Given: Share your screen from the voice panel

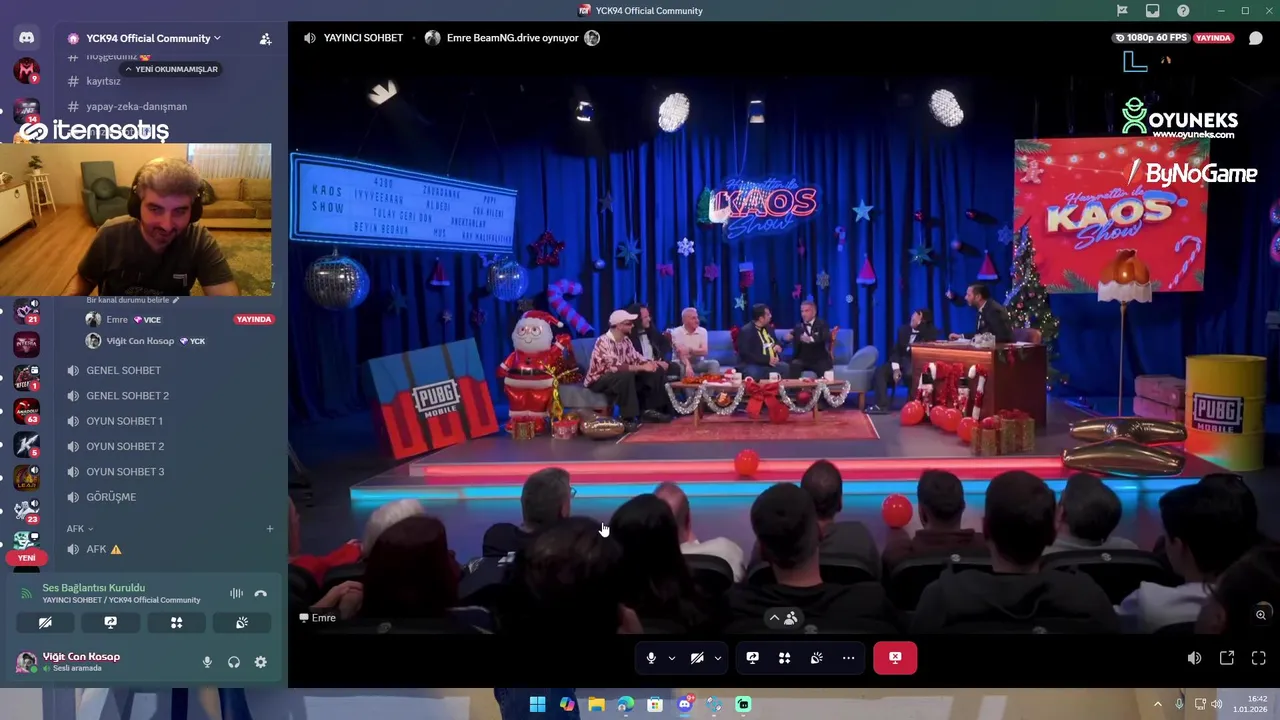Looking at the screenshot, I should coord(111,622).
